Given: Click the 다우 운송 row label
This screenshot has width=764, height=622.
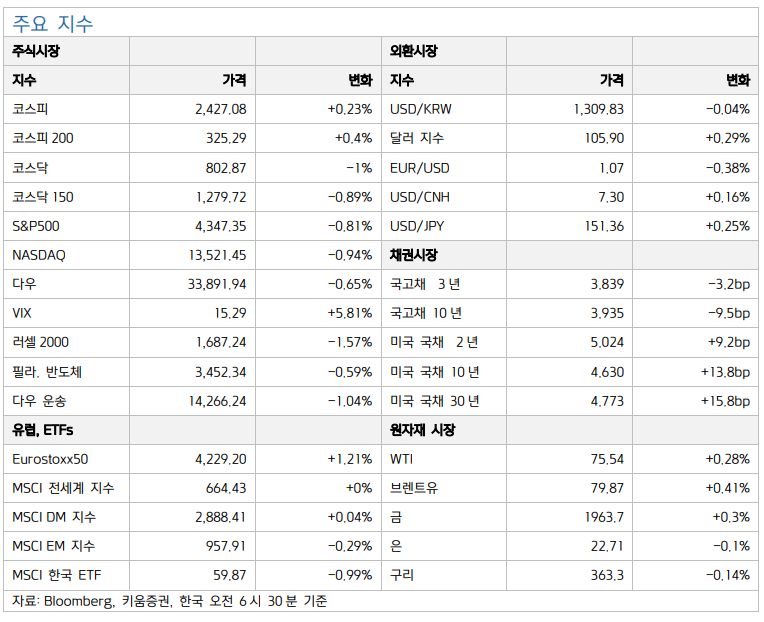Looking at the screenshot, I should [39, 401].
